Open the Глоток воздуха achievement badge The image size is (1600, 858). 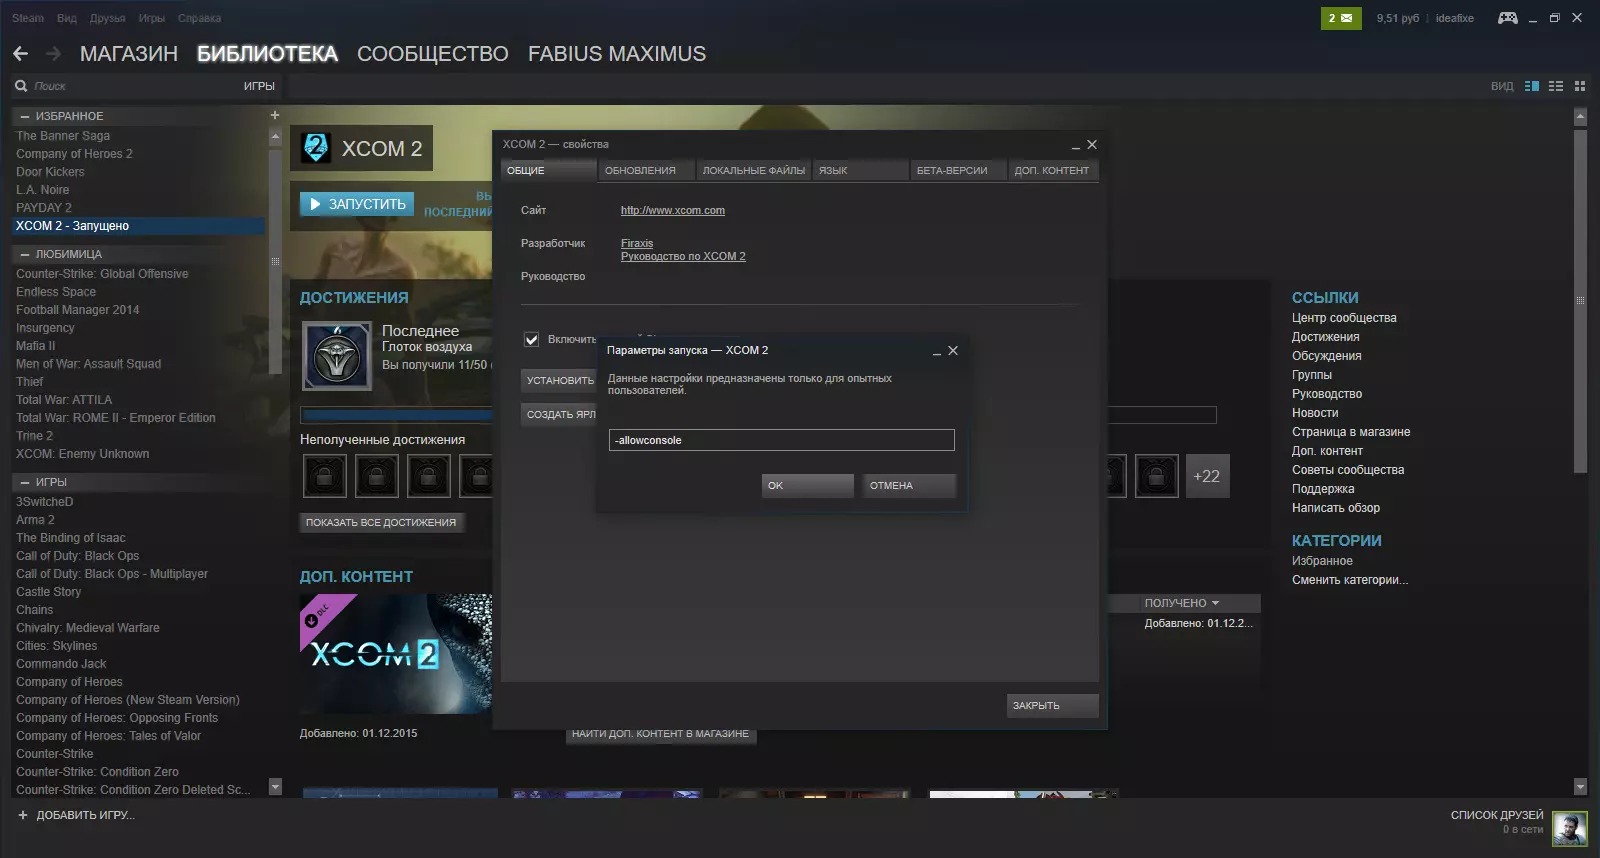[x=337, y=356]
